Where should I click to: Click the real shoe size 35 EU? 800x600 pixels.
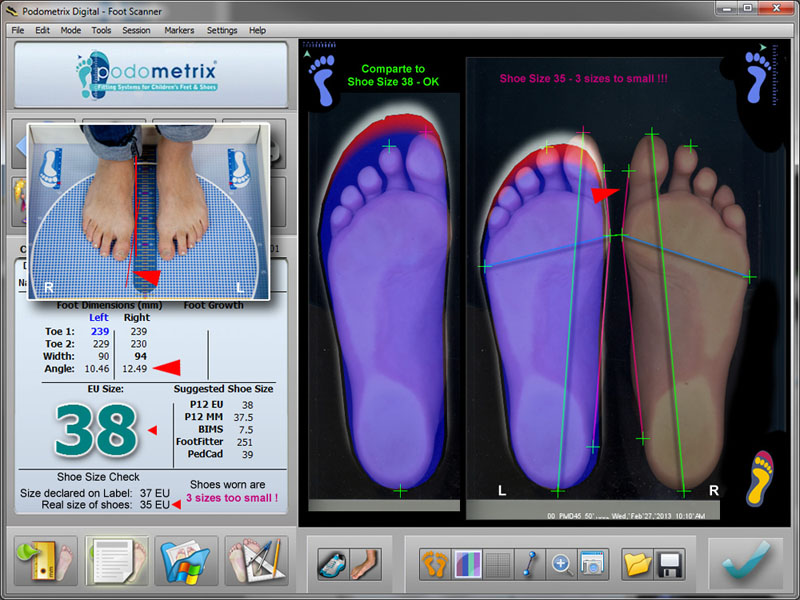[x=155, y=505]
